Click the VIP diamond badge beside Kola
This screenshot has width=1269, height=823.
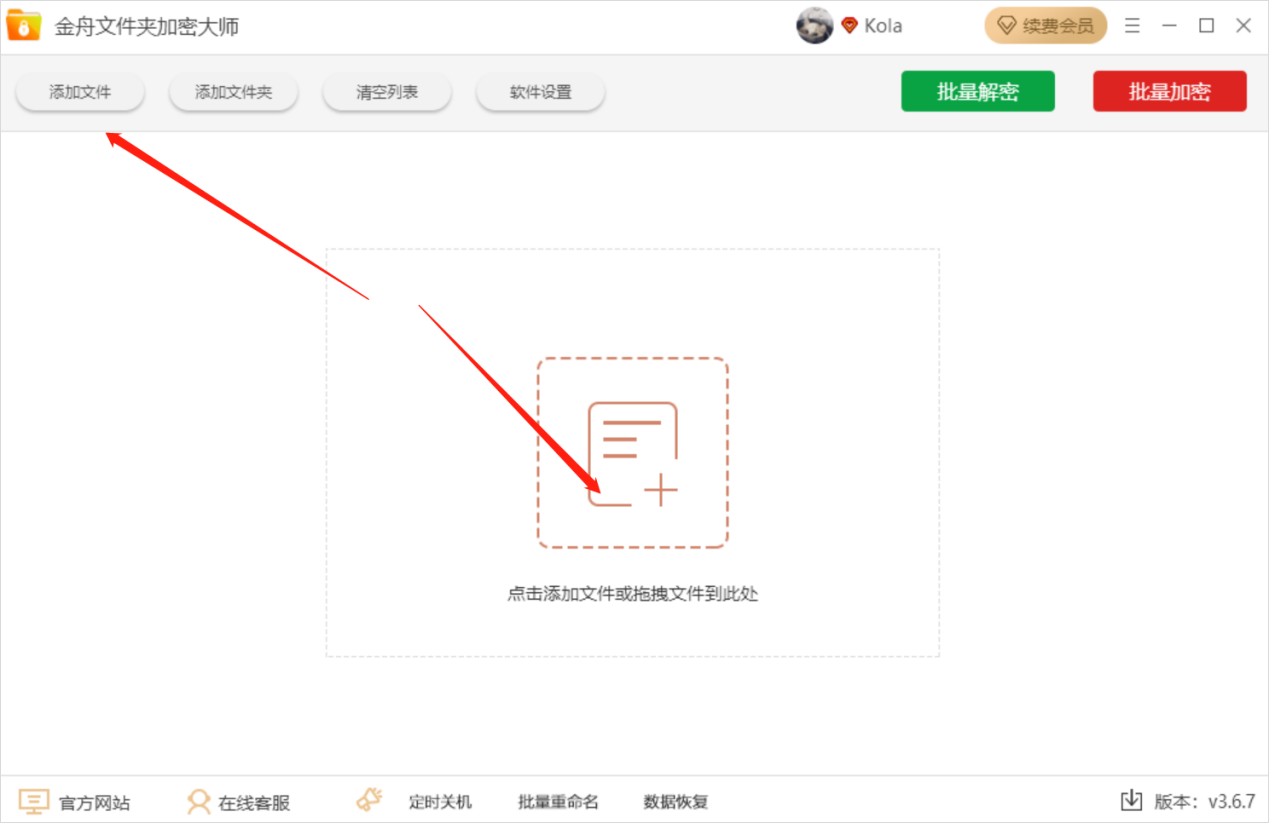pos(849,25)
